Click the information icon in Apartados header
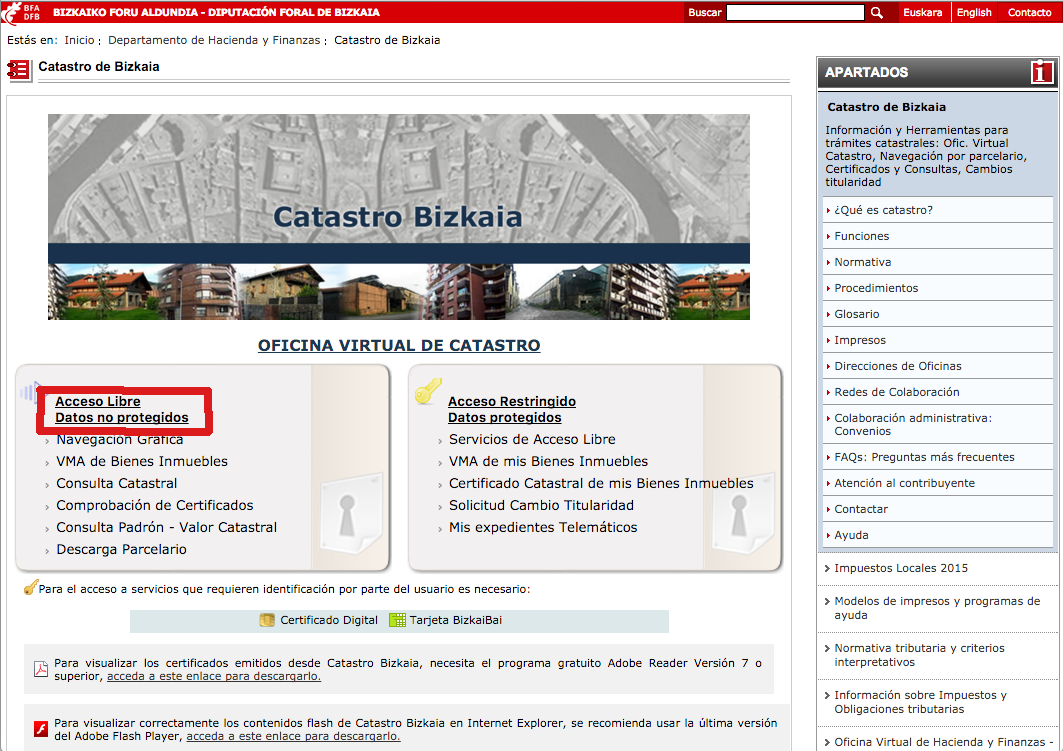Image resolution: width=1063 pixels, height=751 pixels. click(x=1041, y=72)
